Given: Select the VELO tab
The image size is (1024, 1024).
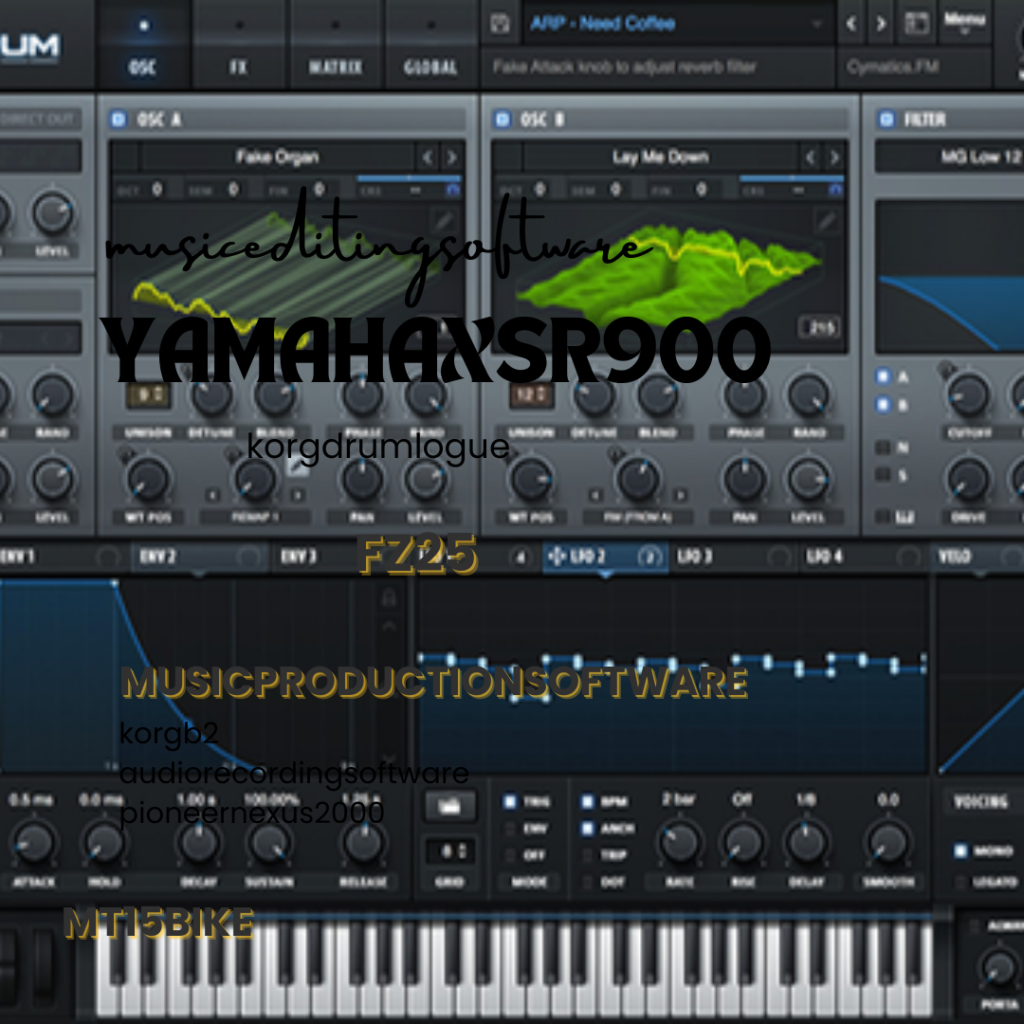Looking at the screenshot, I should pos(978,556).
